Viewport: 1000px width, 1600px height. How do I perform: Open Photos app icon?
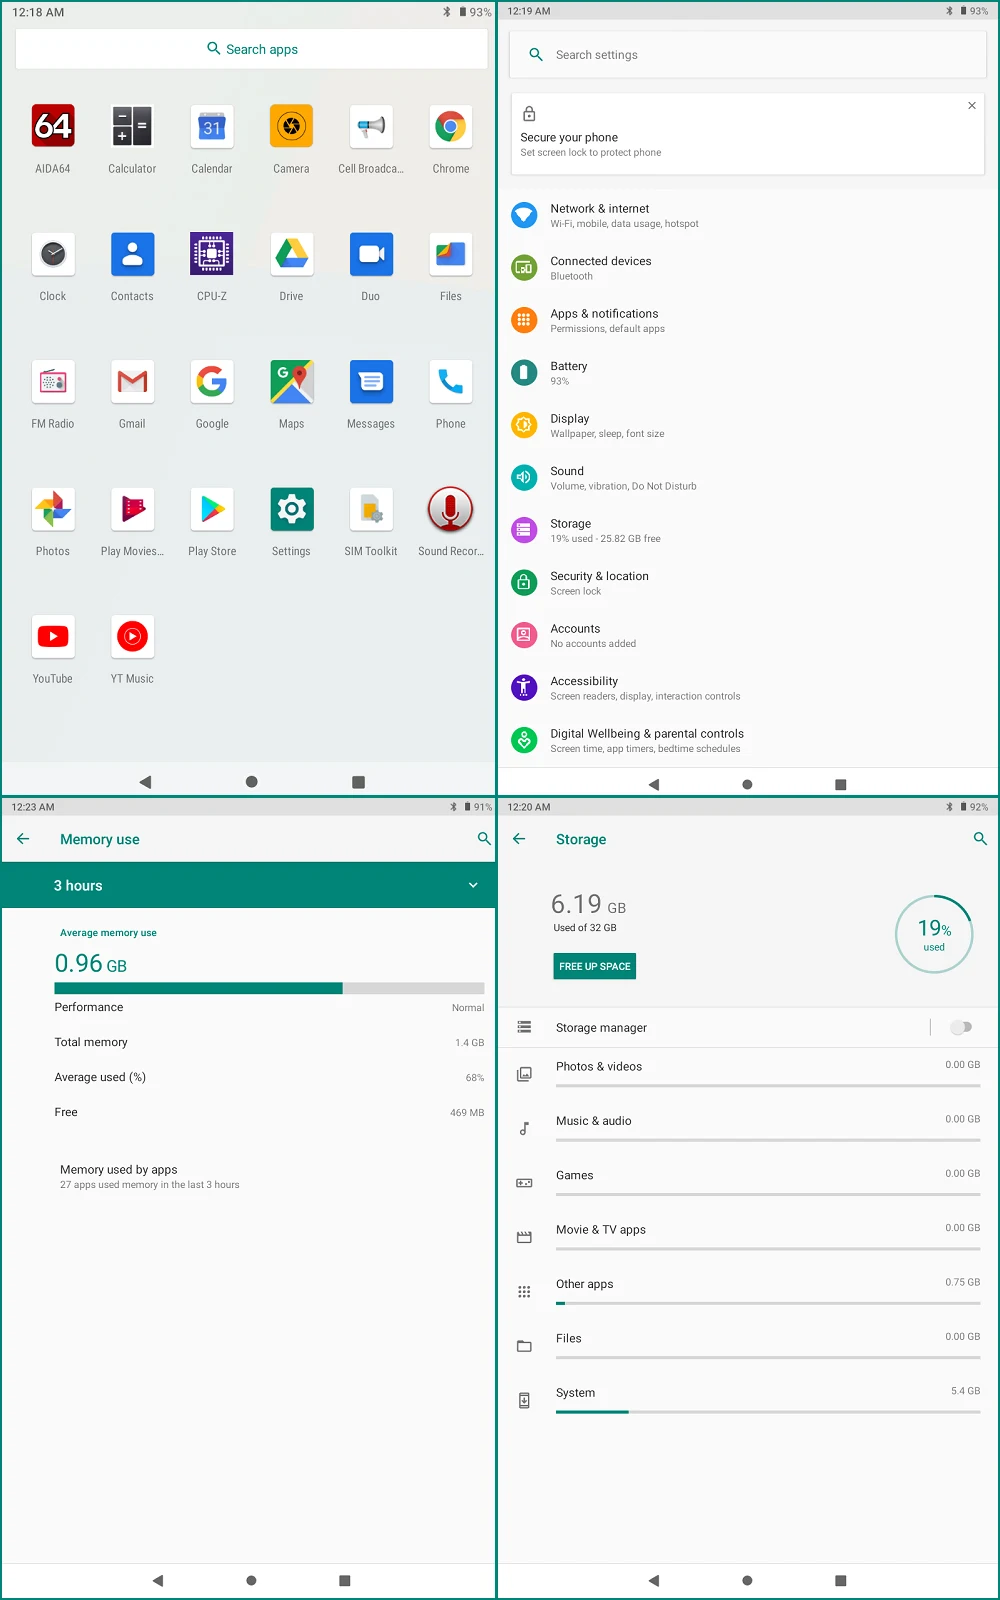pos(53,510)
